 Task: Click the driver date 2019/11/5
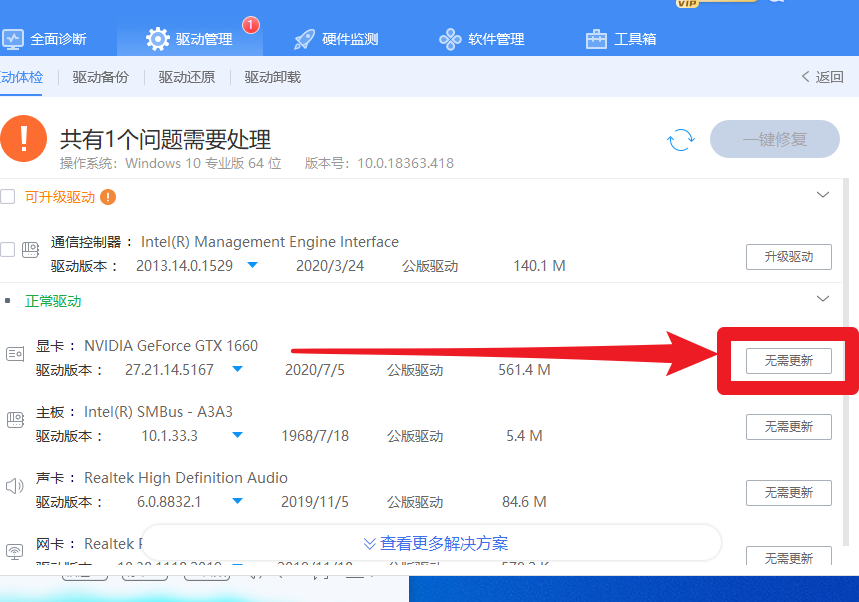(315, 502)
